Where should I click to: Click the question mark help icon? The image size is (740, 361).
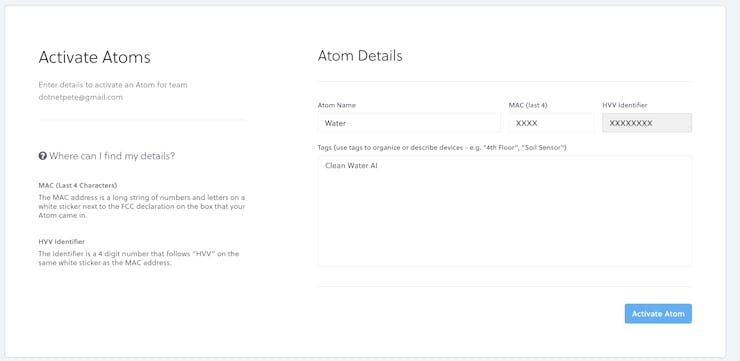pos(42,156)
